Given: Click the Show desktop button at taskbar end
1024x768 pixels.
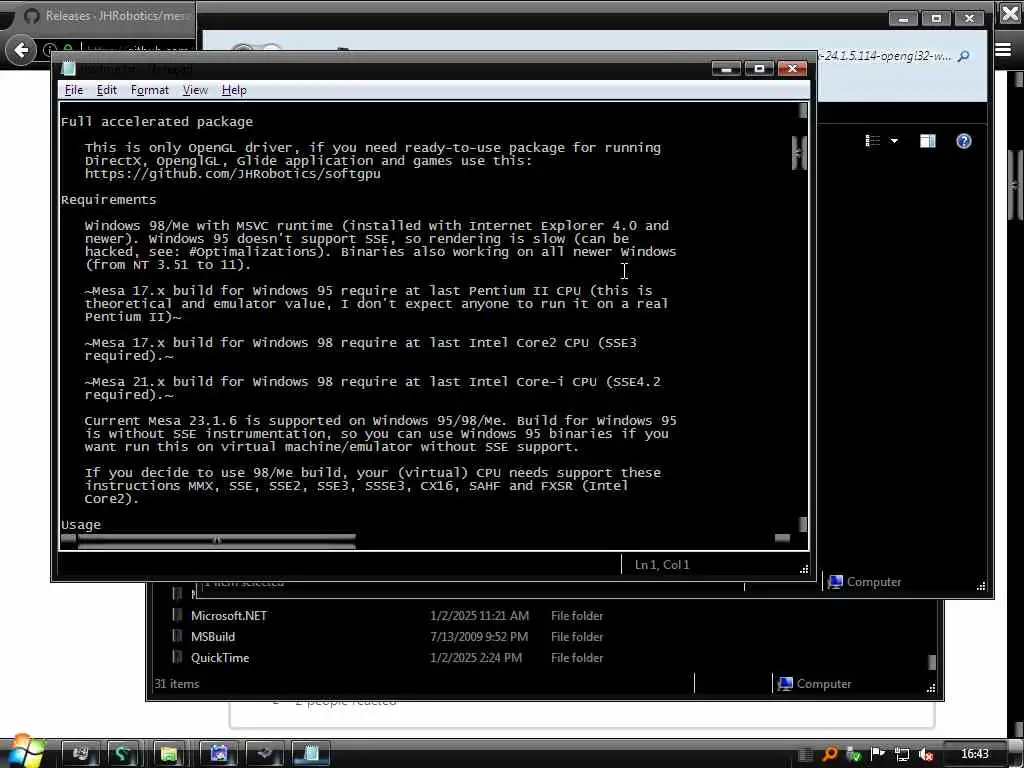Looking at the screenshot, I should [x=1016, y=754].
